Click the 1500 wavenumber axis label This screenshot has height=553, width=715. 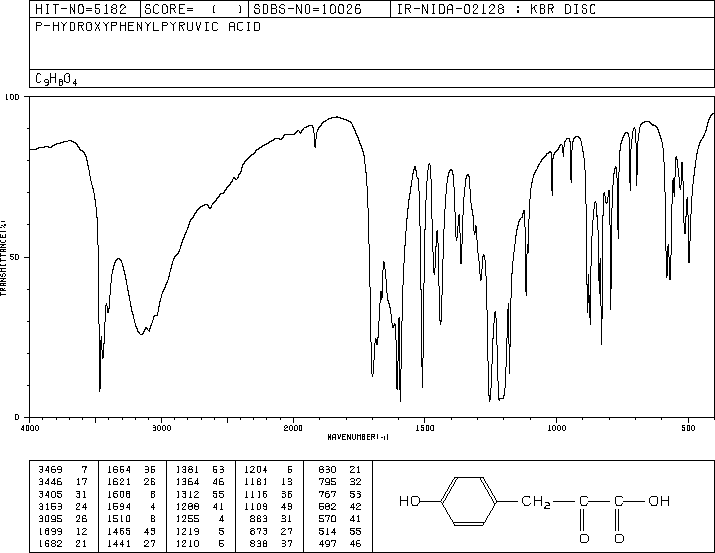(425, 428)
